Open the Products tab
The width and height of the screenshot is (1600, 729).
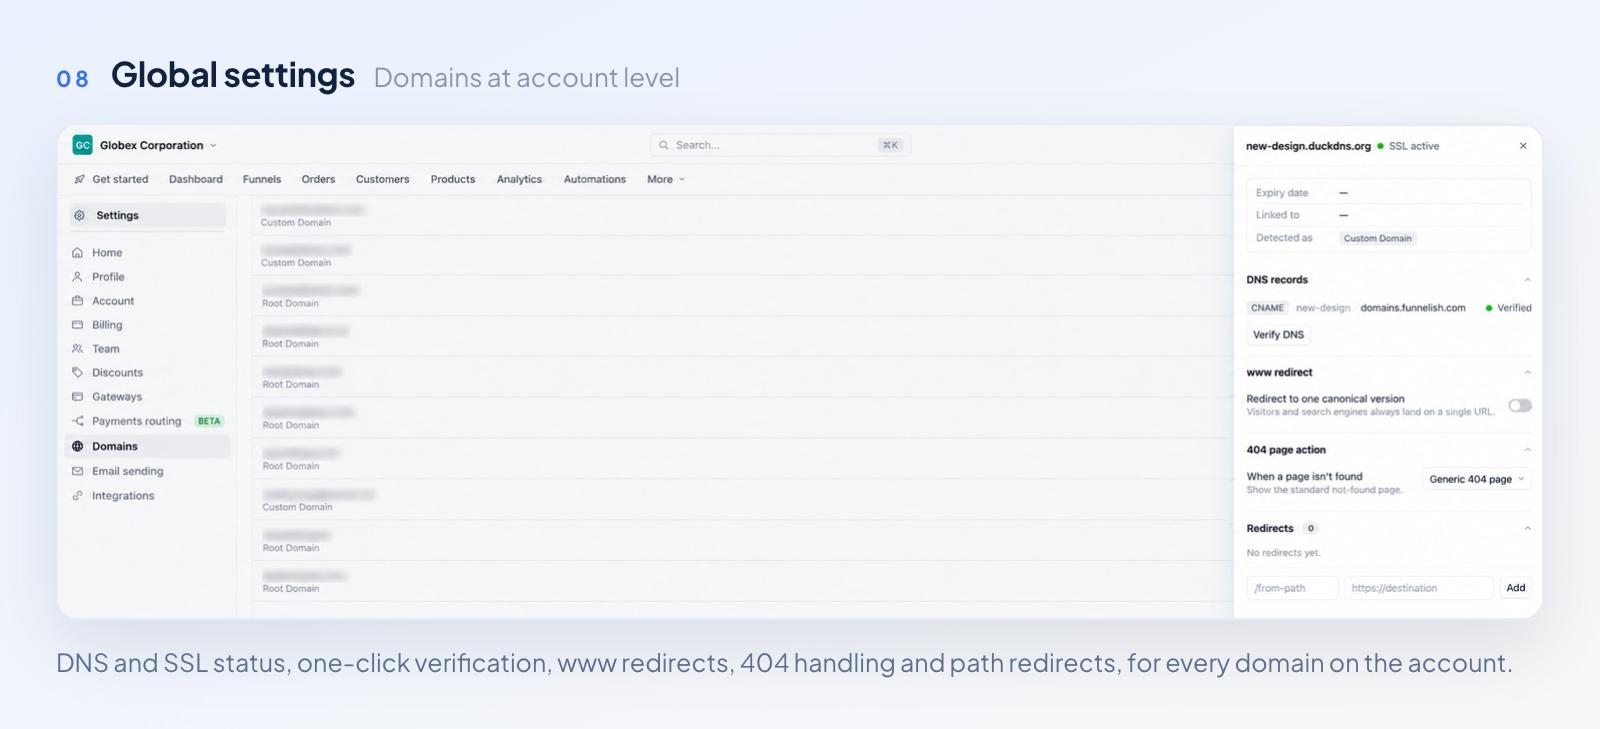click(453, 179)
